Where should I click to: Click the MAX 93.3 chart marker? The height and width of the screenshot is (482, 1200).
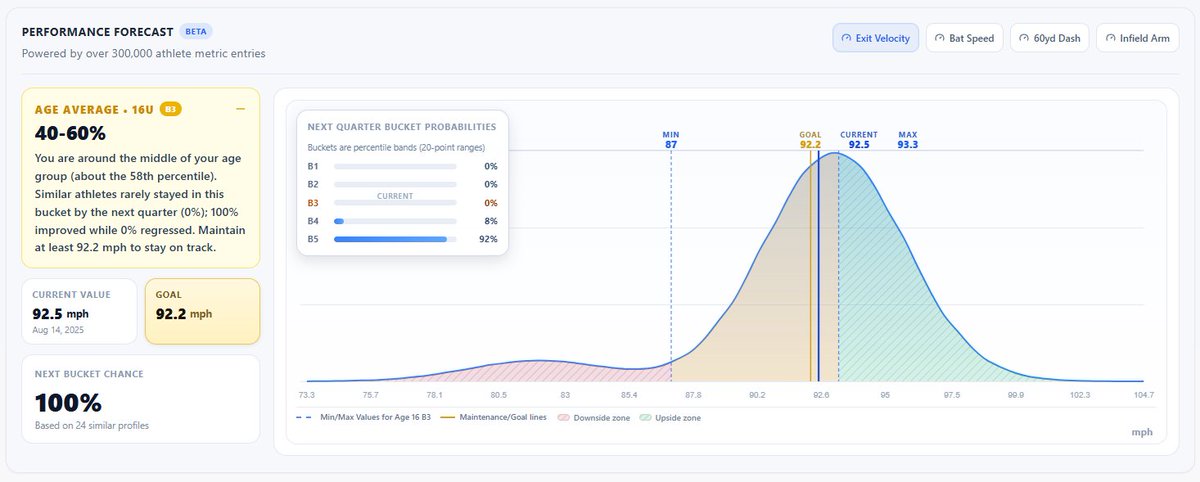908,139
